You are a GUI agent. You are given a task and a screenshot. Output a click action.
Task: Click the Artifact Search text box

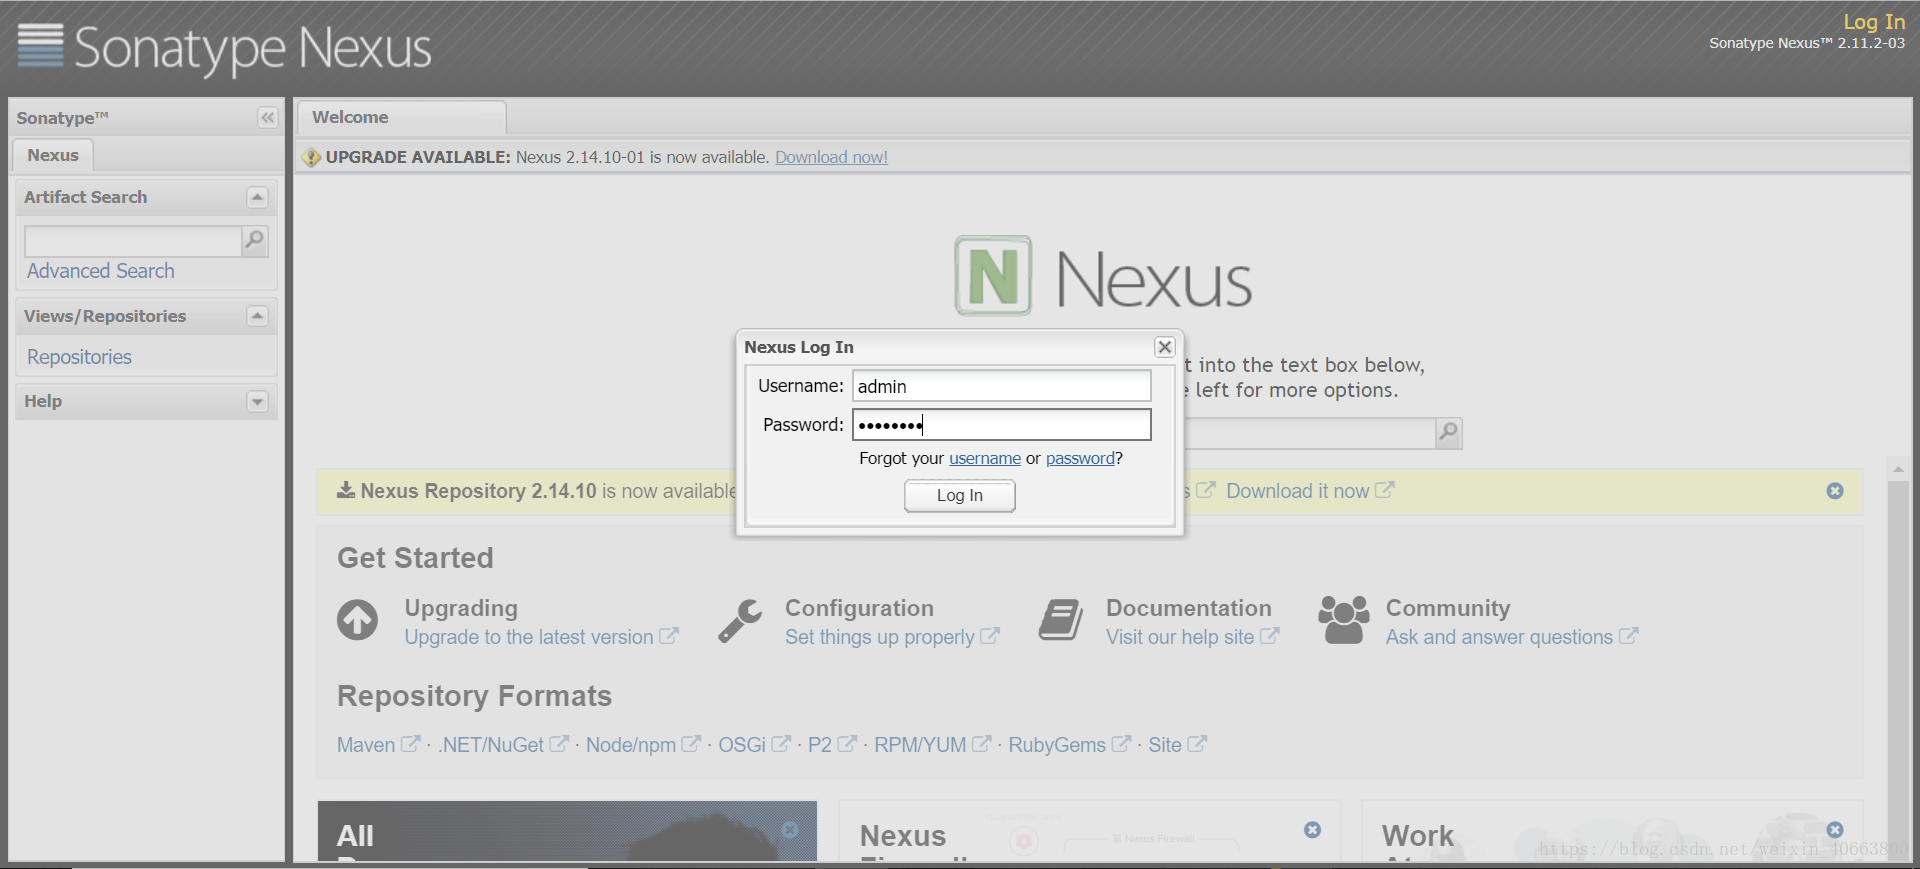pos(133,241)
